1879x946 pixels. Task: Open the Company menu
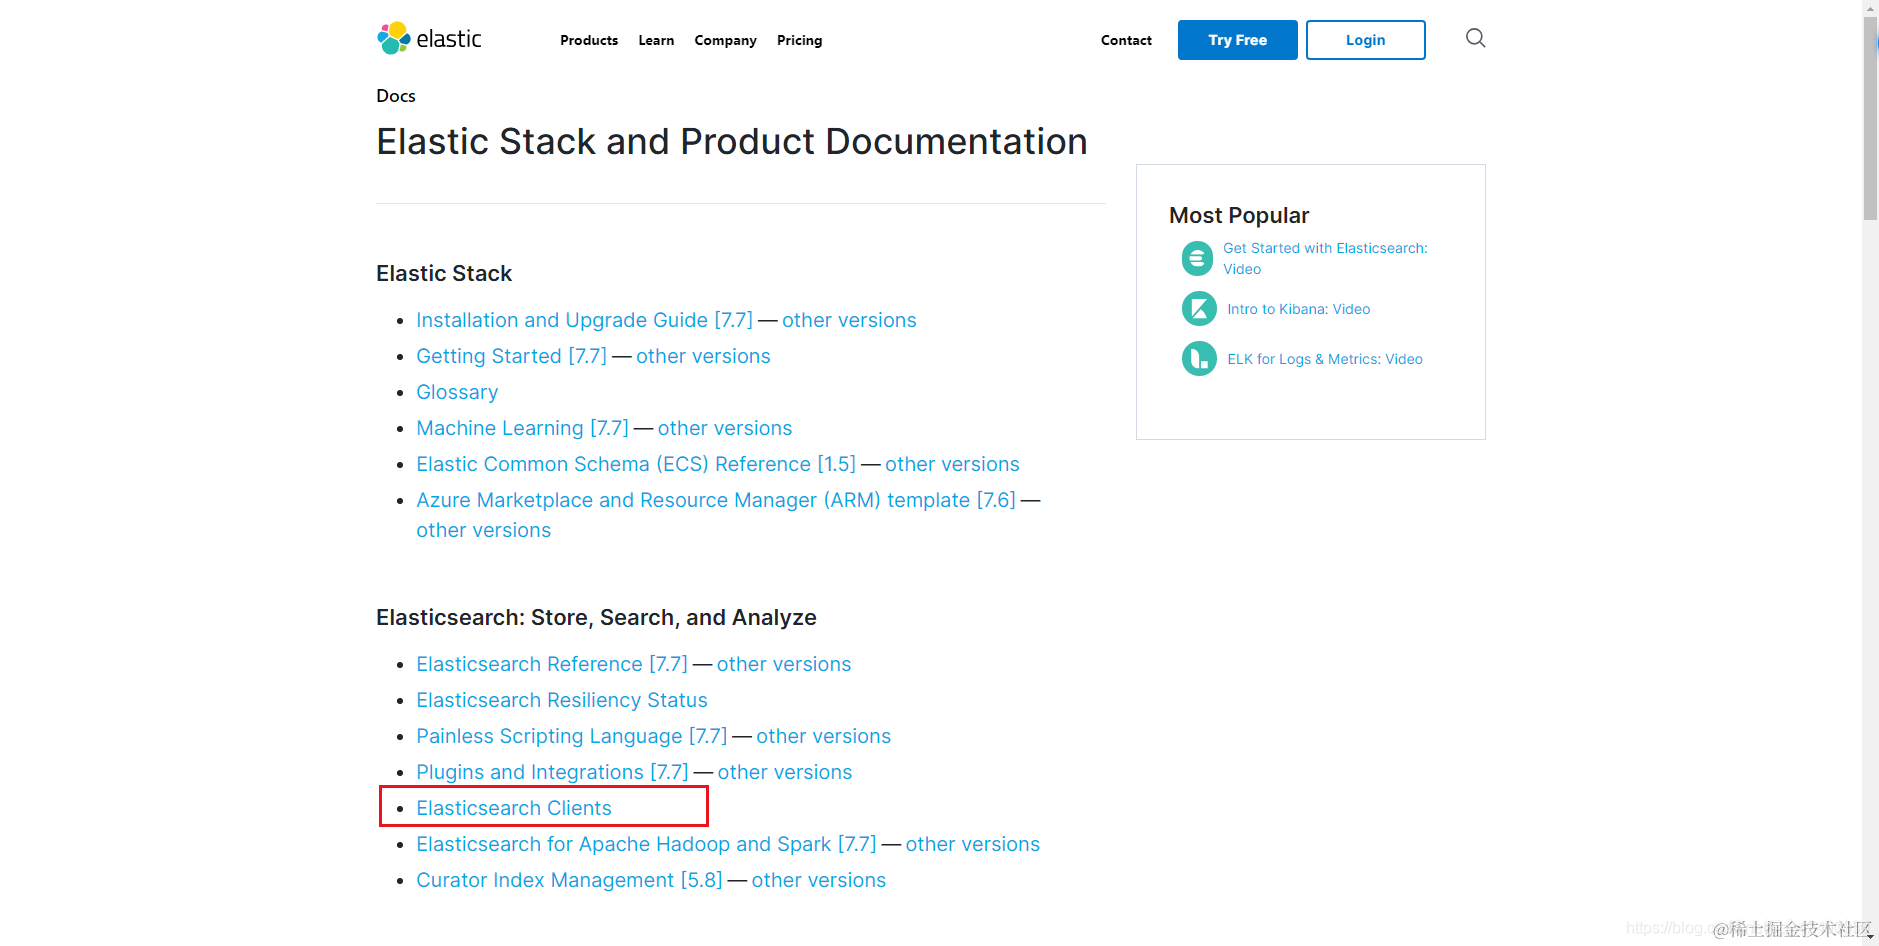point(725,40)
